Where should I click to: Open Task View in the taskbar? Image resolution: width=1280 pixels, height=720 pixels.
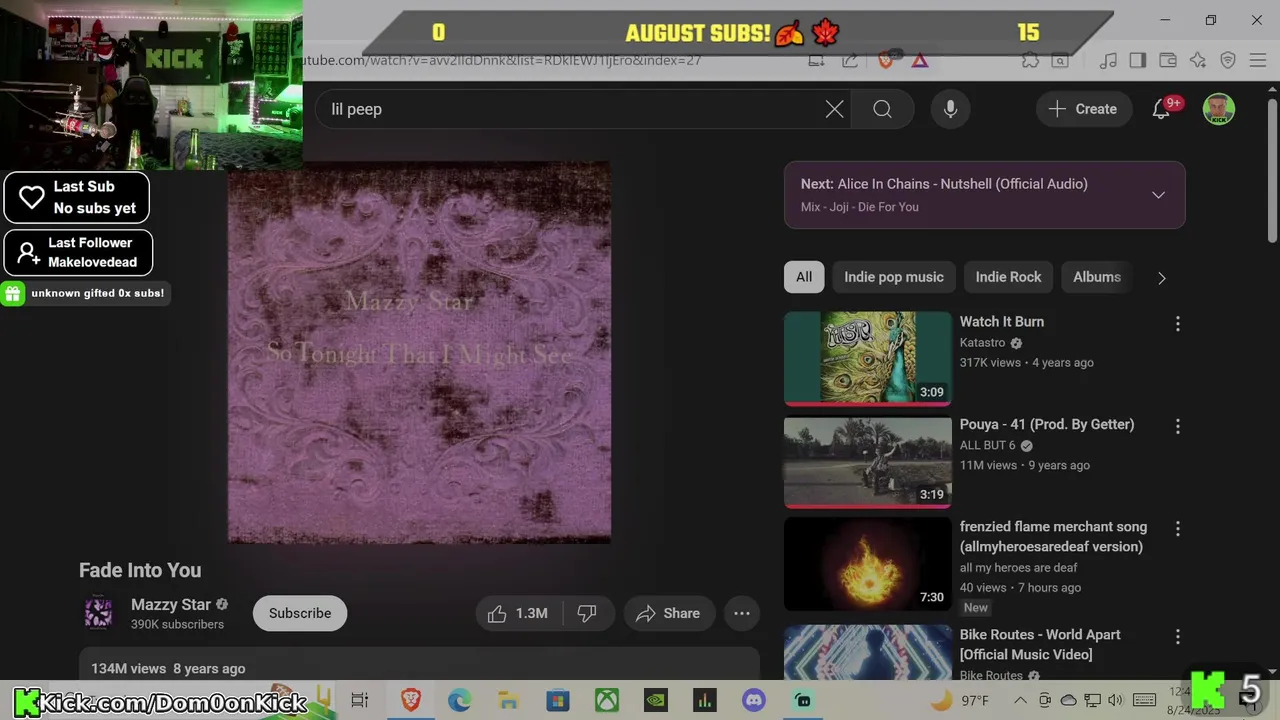pos(360,700)
